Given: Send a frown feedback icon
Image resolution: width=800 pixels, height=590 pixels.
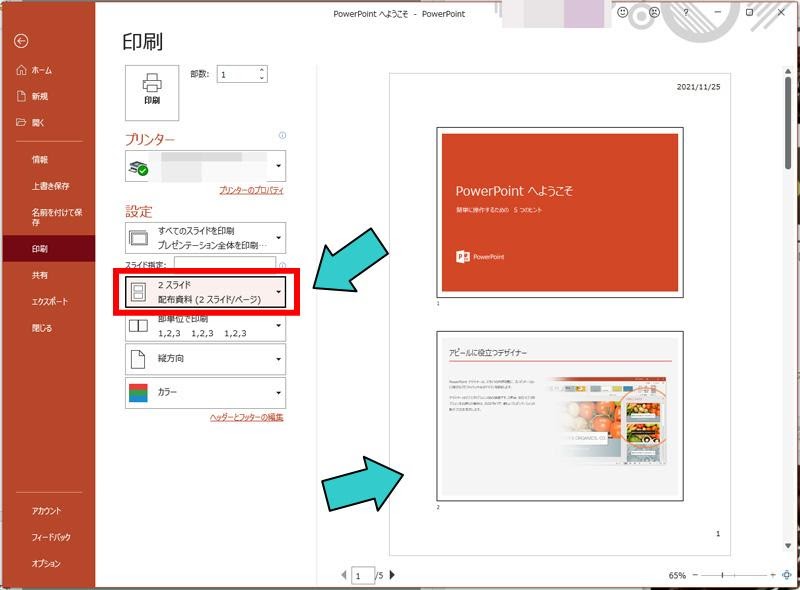Looking at the screenshot, I should point(654,12).
